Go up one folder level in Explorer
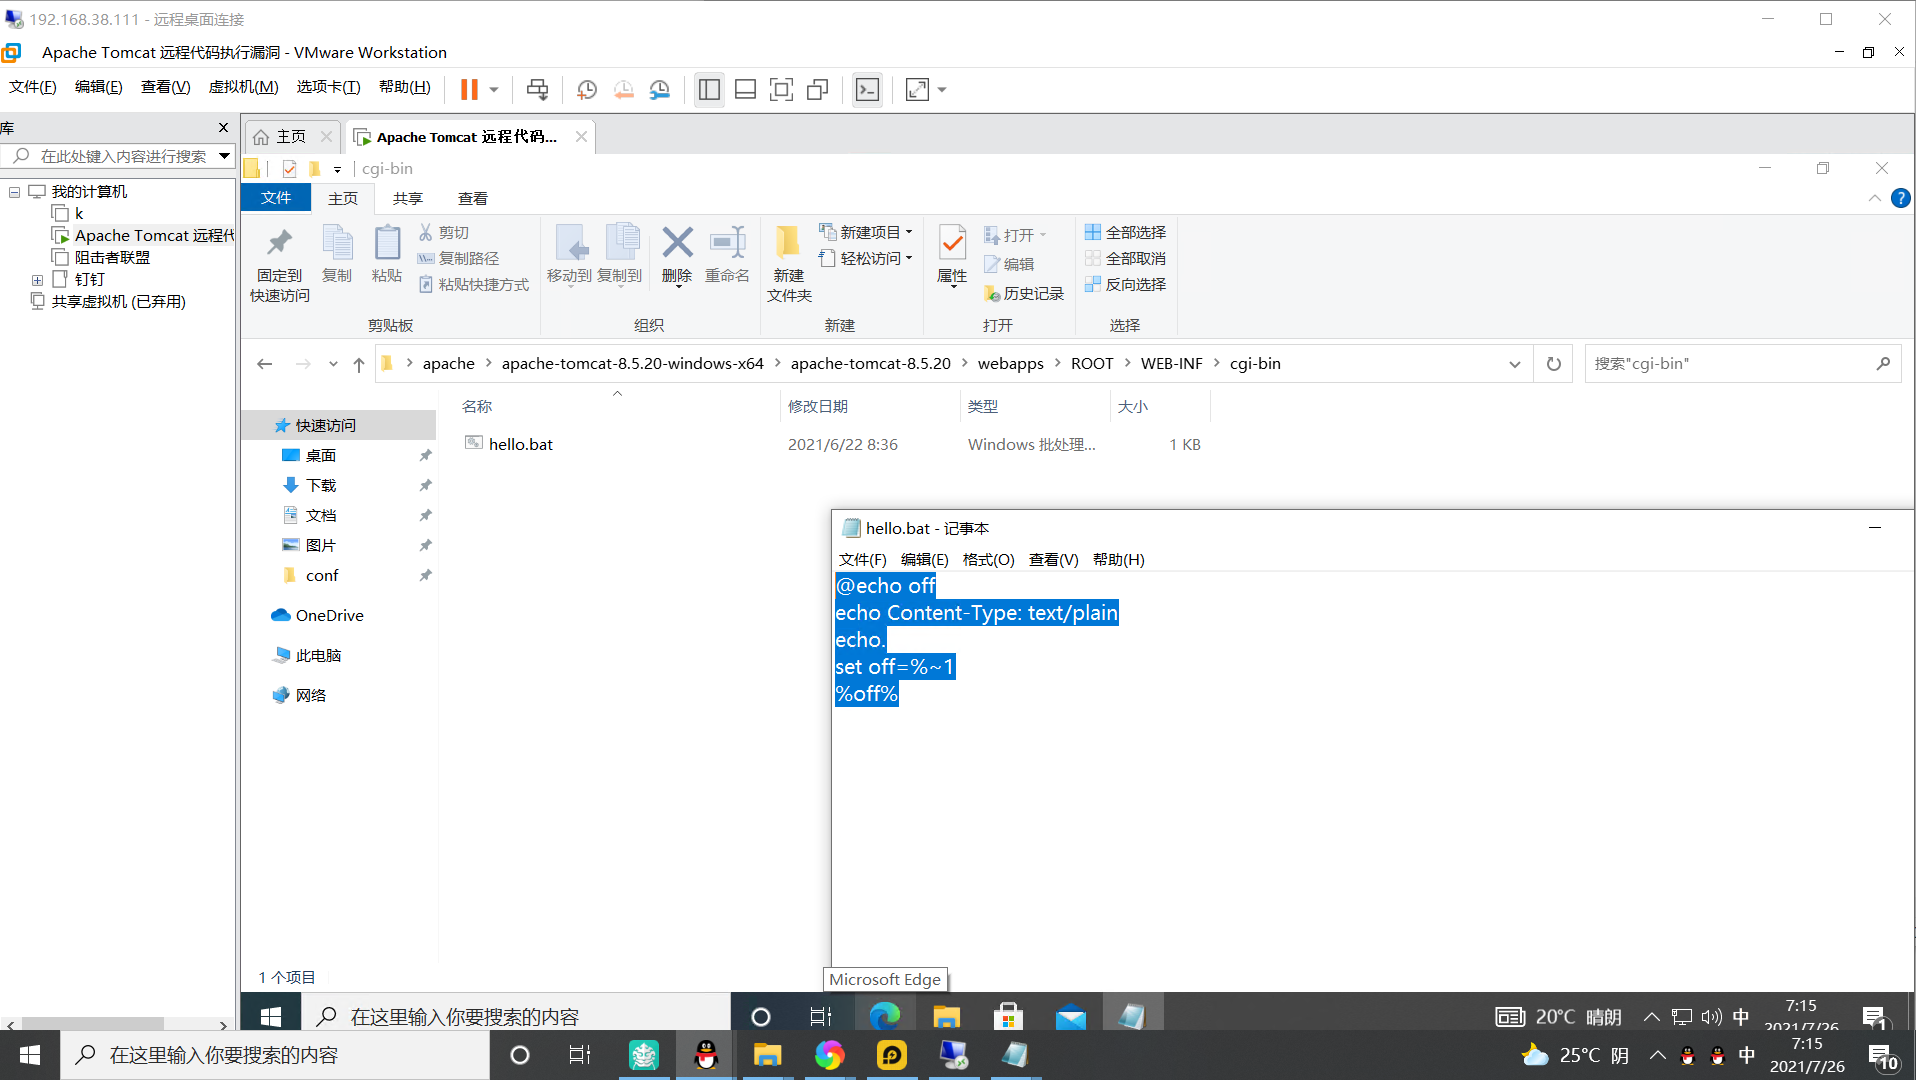Screen dimensions: 1916x1080 [359, 364]
